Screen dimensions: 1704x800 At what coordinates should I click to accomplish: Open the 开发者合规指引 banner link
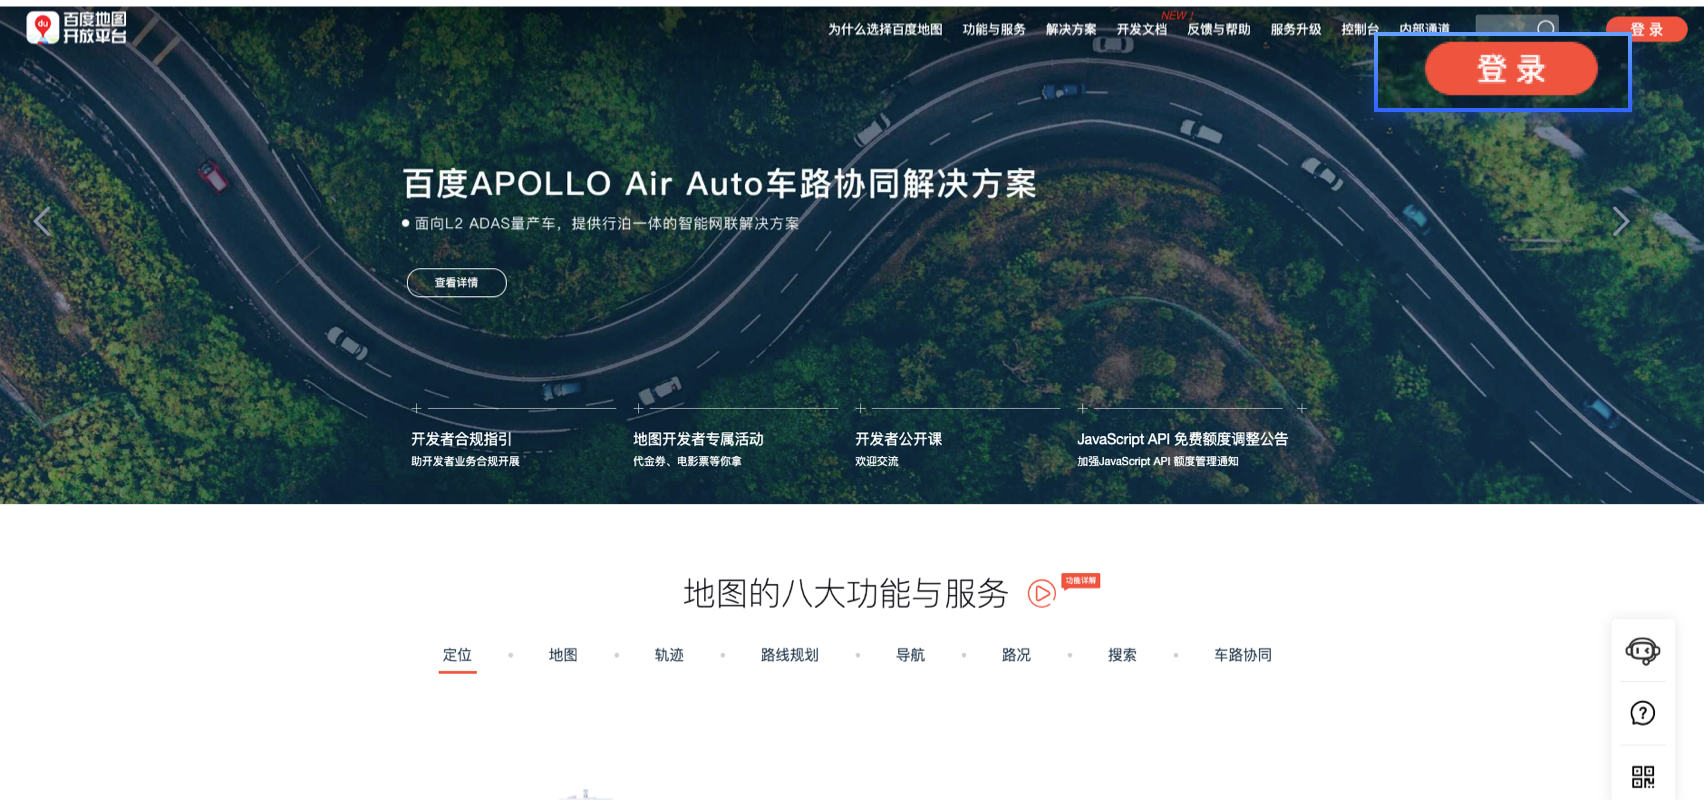pyautogui.click(x=461, y=439)
